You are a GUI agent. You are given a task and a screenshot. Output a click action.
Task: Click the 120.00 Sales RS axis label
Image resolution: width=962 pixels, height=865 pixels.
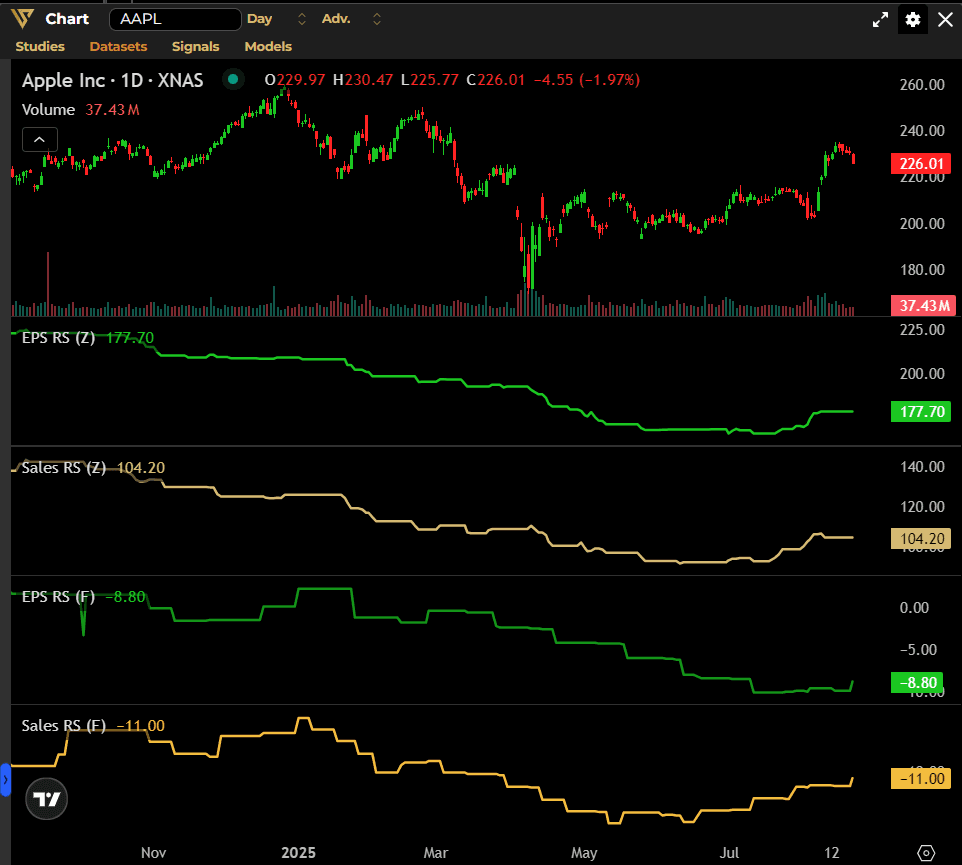point(922,507)
